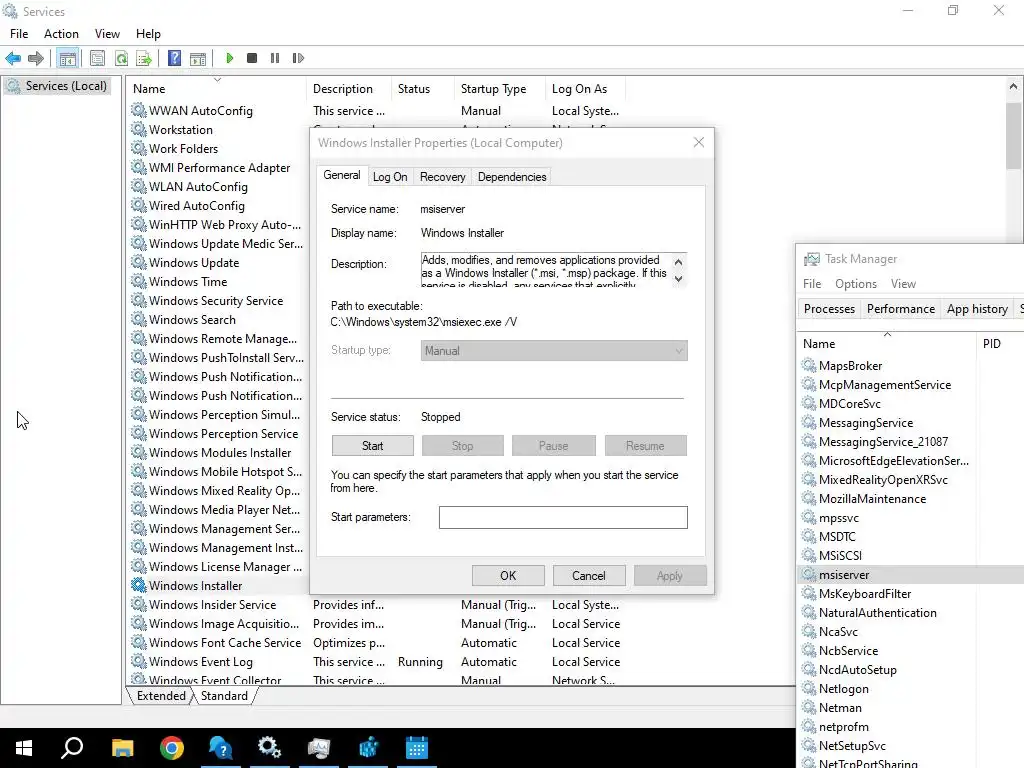Viewport: 1024px width, 768px height.
Task: Click the Services gear icon on taskbar
Action: (269, 748)
